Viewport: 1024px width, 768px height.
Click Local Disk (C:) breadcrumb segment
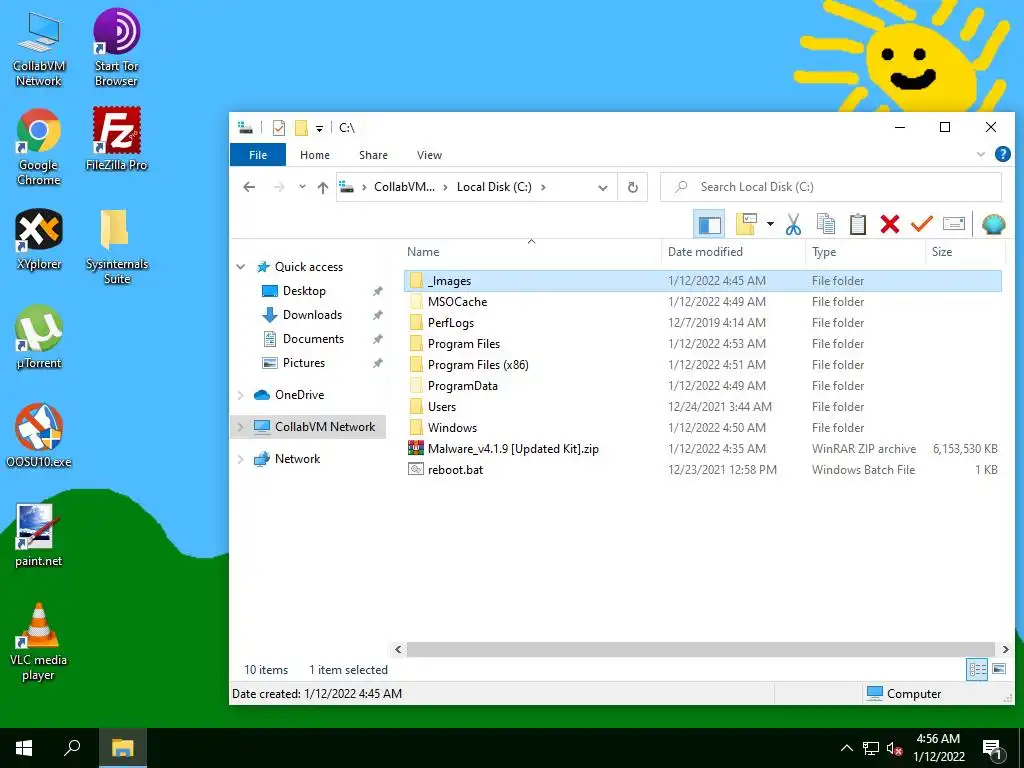(494, 187)
